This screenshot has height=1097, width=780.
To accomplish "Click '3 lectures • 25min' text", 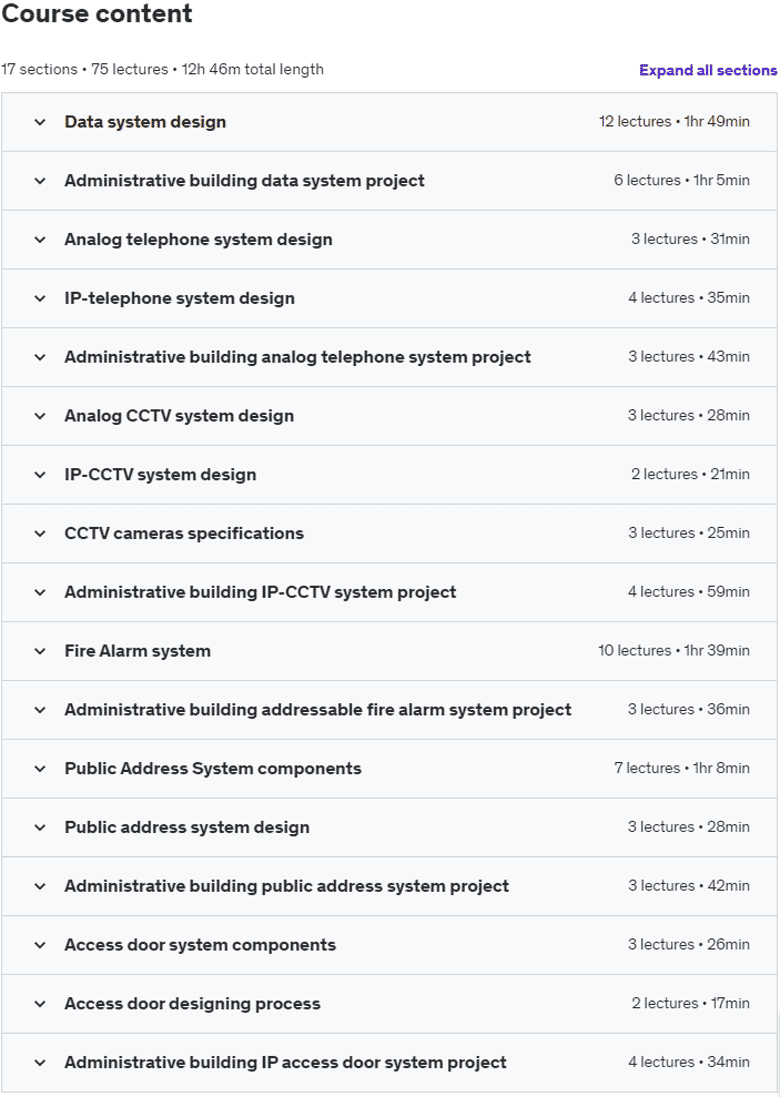I will (689, 532).
